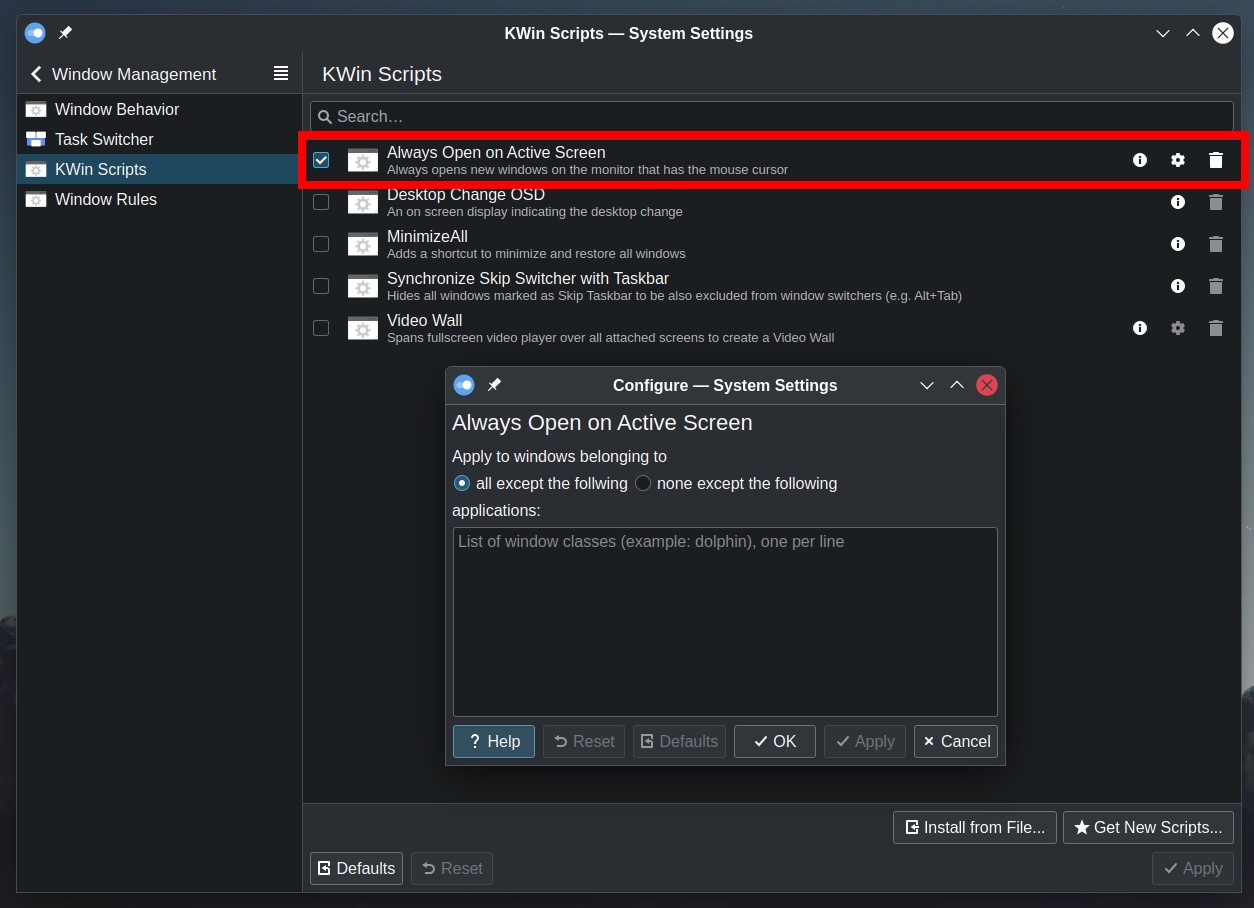Screen dimensions: 1254x908
Task: Select 'all except the follwing' radio button
Action: pos(462,483)
